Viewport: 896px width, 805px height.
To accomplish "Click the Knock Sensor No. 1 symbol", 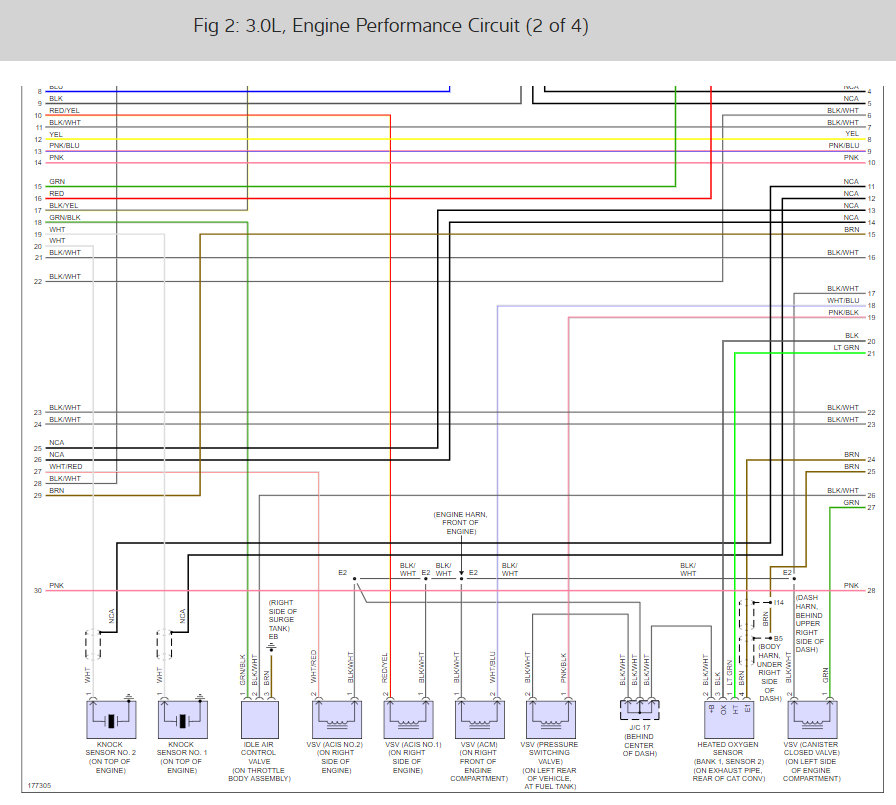I will point(182,719).
